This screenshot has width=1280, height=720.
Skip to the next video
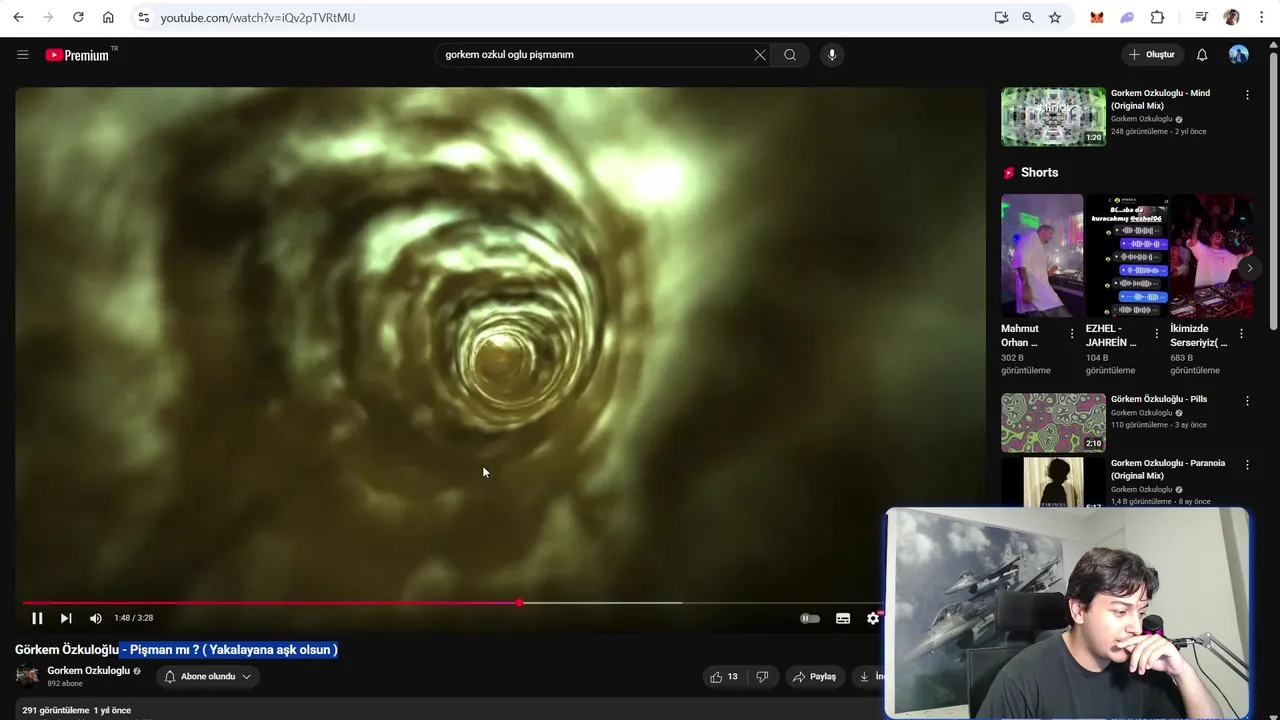(x=66, y=618)
